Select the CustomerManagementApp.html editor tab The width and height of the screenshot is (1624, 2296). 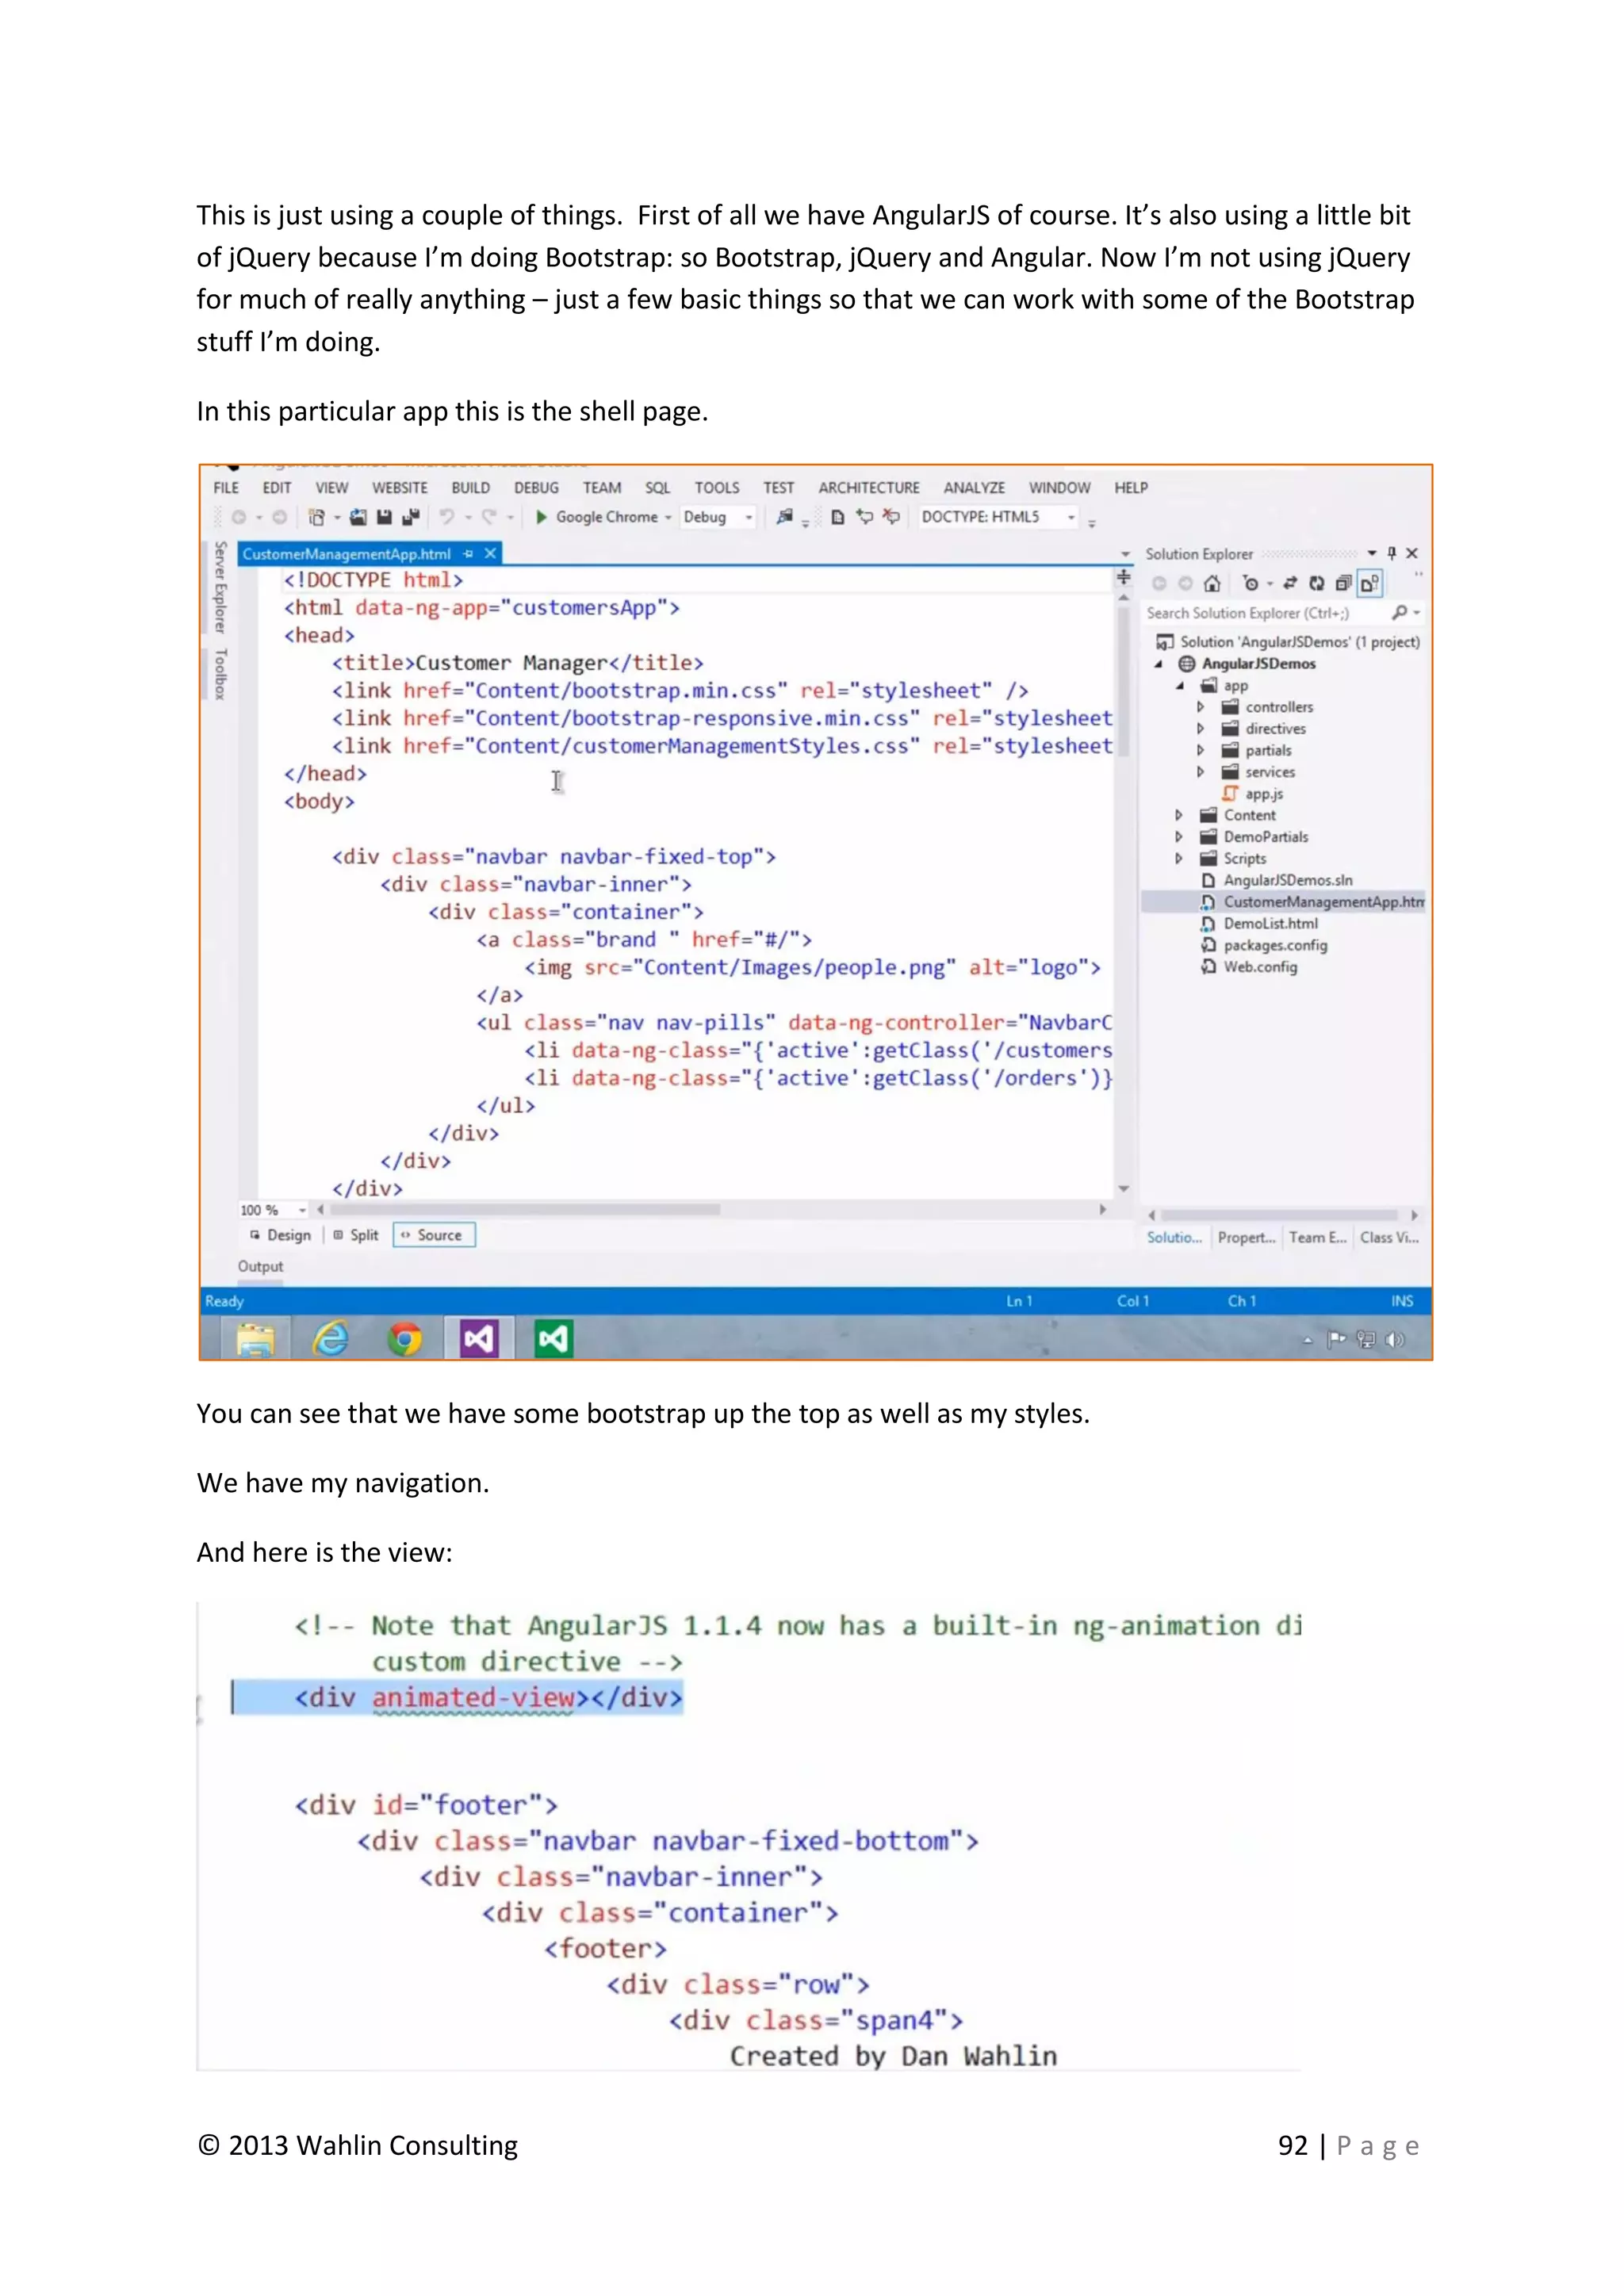pos(346,554)
